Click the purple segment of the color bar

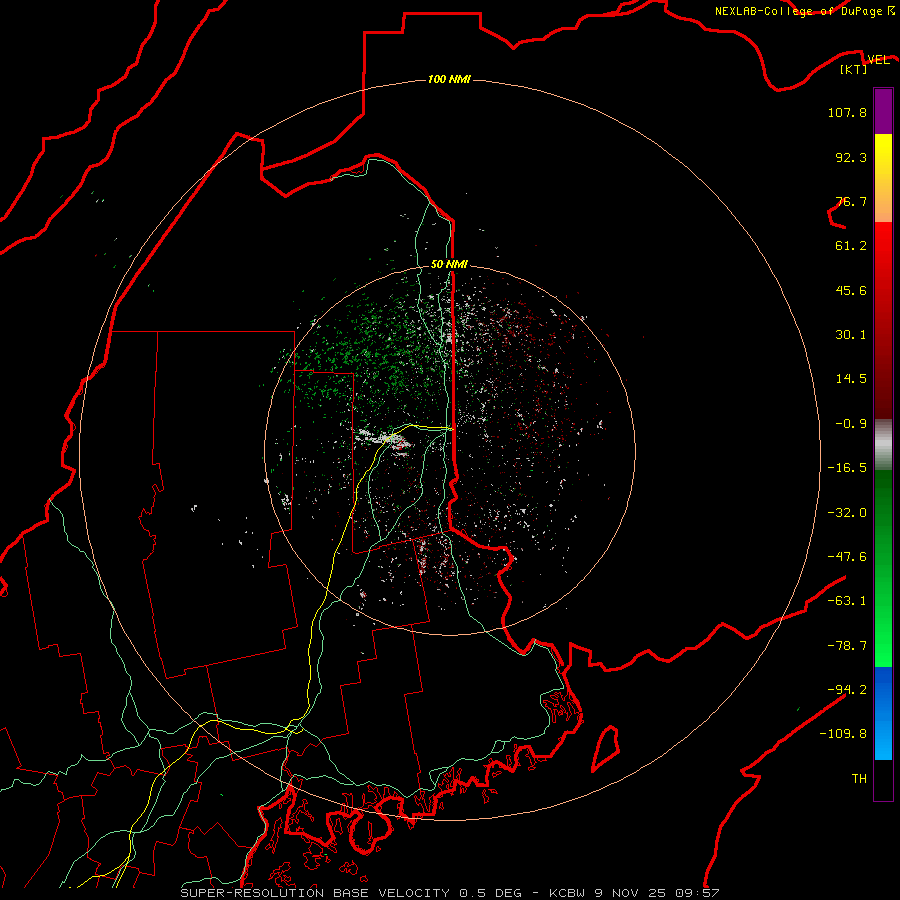pos(883,112)
